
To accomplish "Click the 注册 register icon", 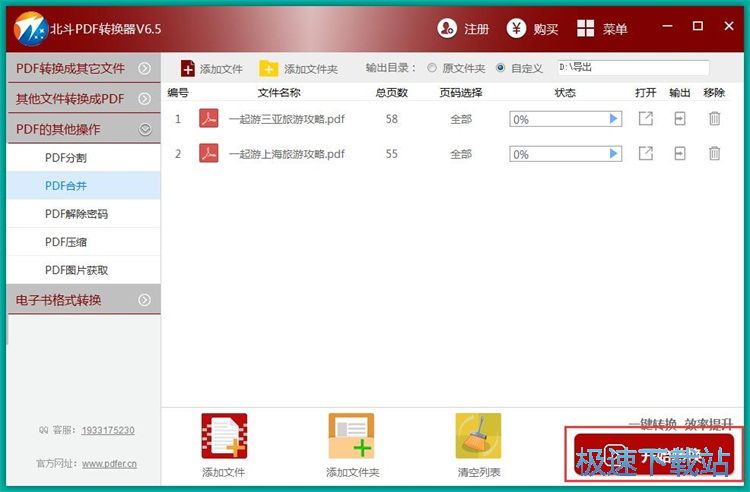I will tap(447, 29).
